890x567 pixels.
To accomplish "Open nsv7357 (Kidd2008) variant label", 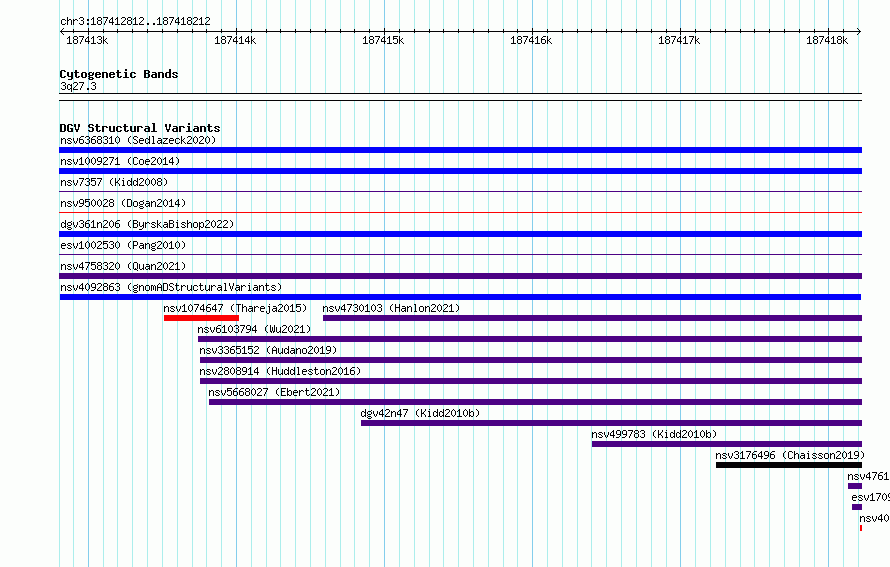I will click(114, 182).
